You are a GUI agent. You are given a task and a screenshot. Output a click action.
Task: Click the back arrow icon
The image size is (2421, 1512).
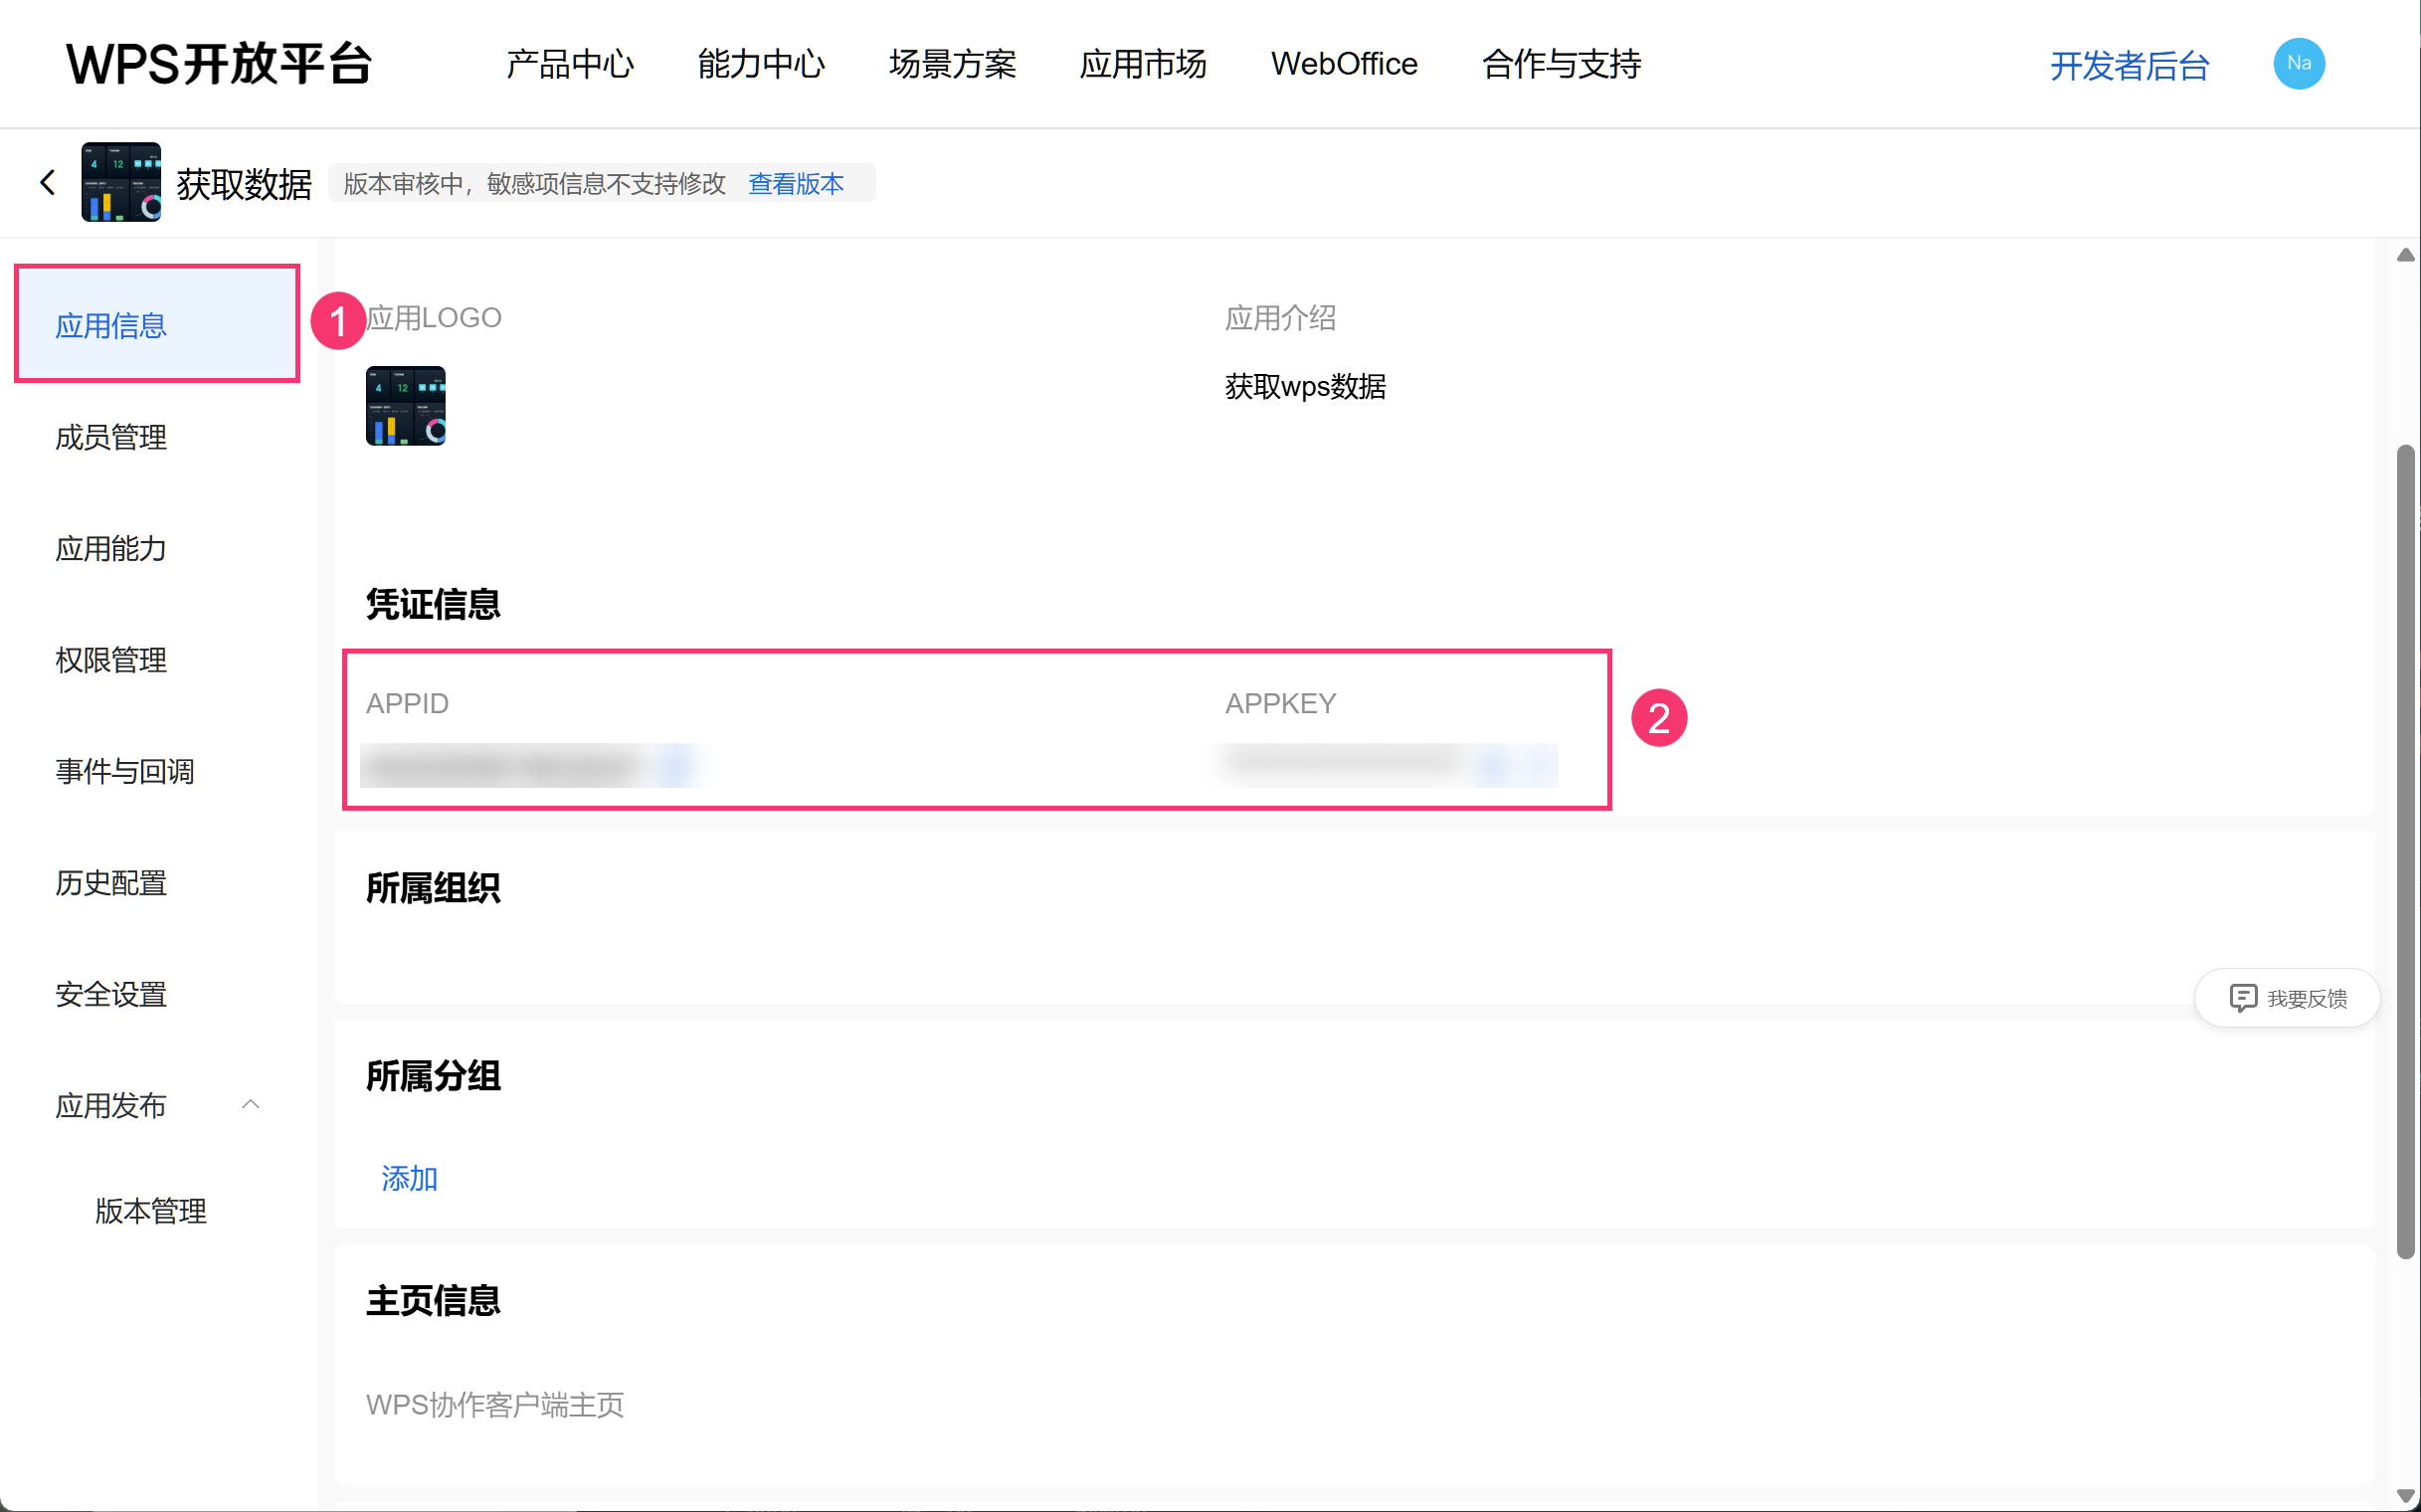pyautogui.click(x=47, y=182)
